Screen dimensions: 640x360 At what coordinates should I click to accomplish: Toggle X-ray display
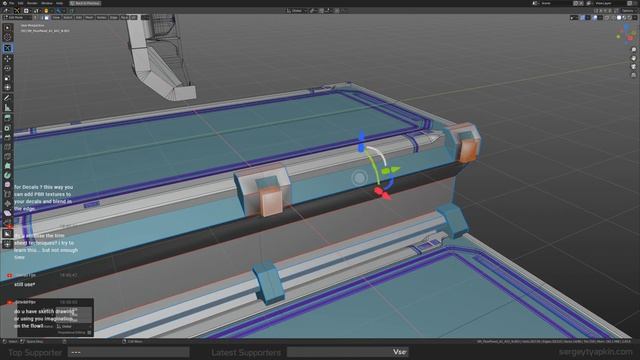606,18
